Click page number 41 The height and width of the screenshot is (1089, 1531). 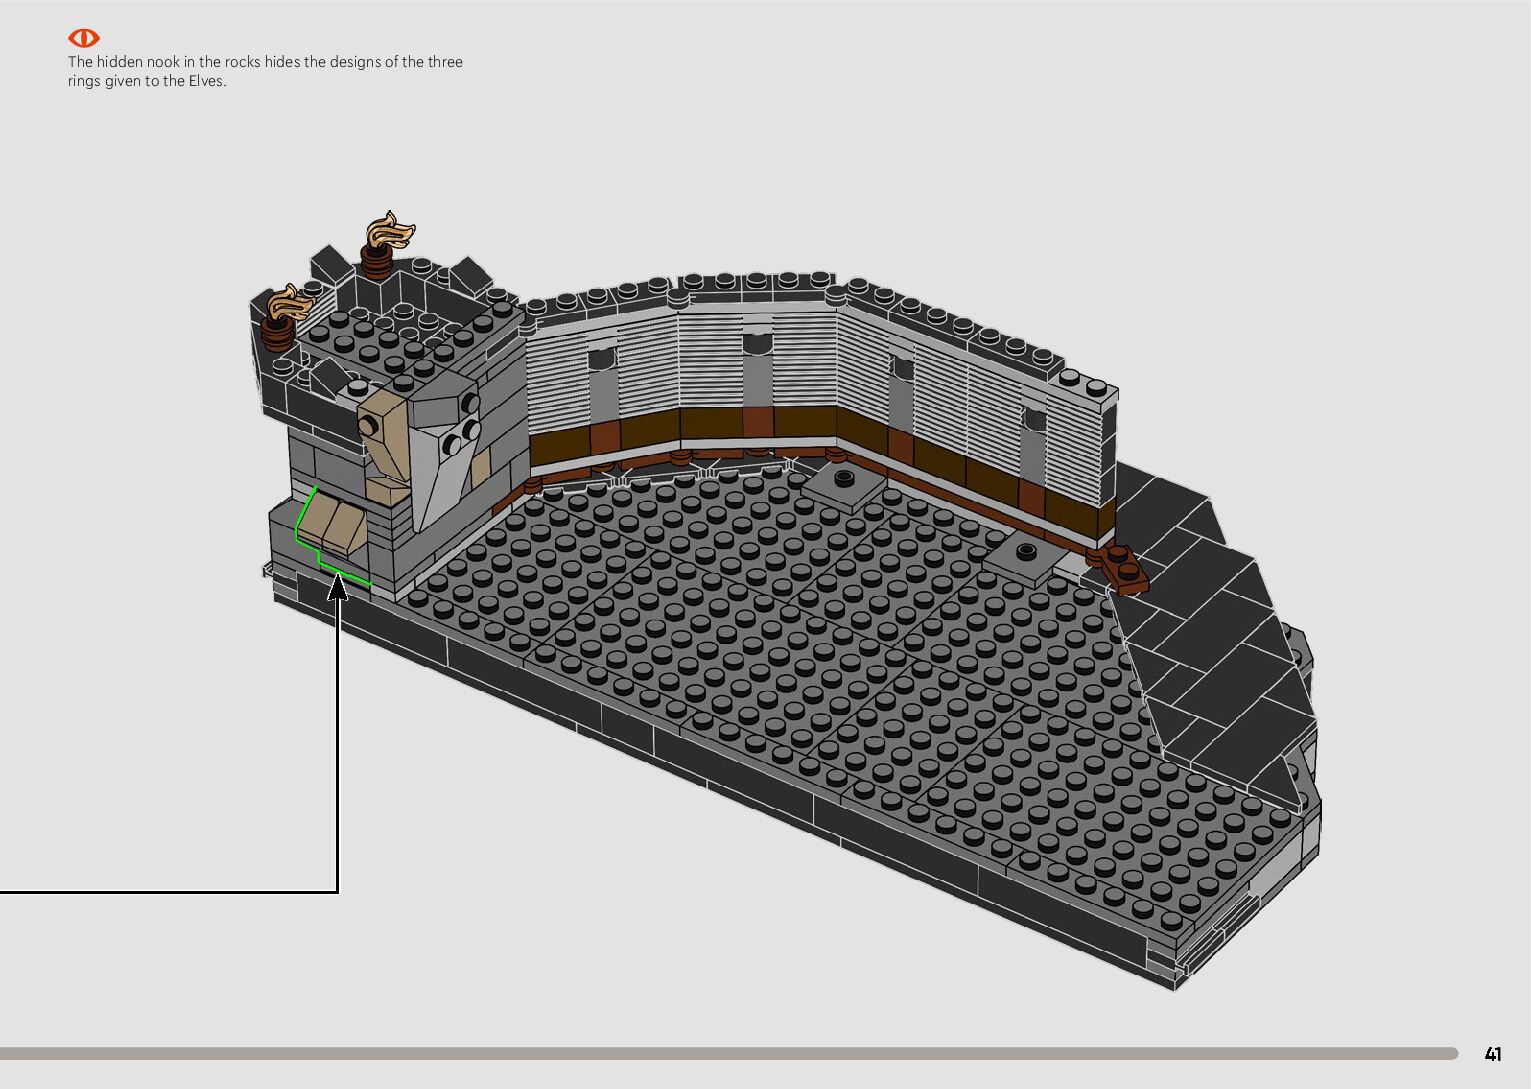point(1492,1053)
